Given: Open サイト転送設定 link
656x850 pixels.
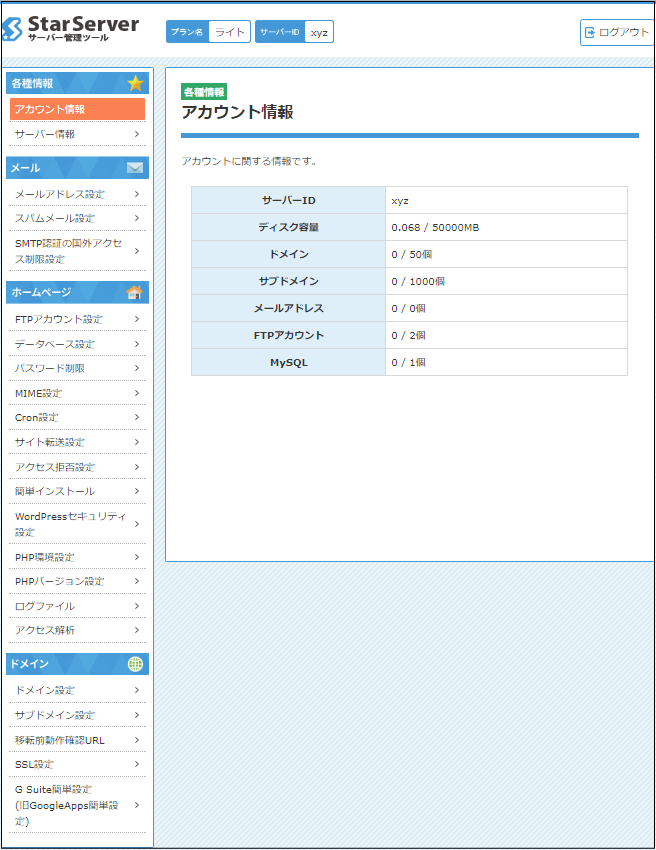Looking at the screenshot, I should click(x=78, y=442).
